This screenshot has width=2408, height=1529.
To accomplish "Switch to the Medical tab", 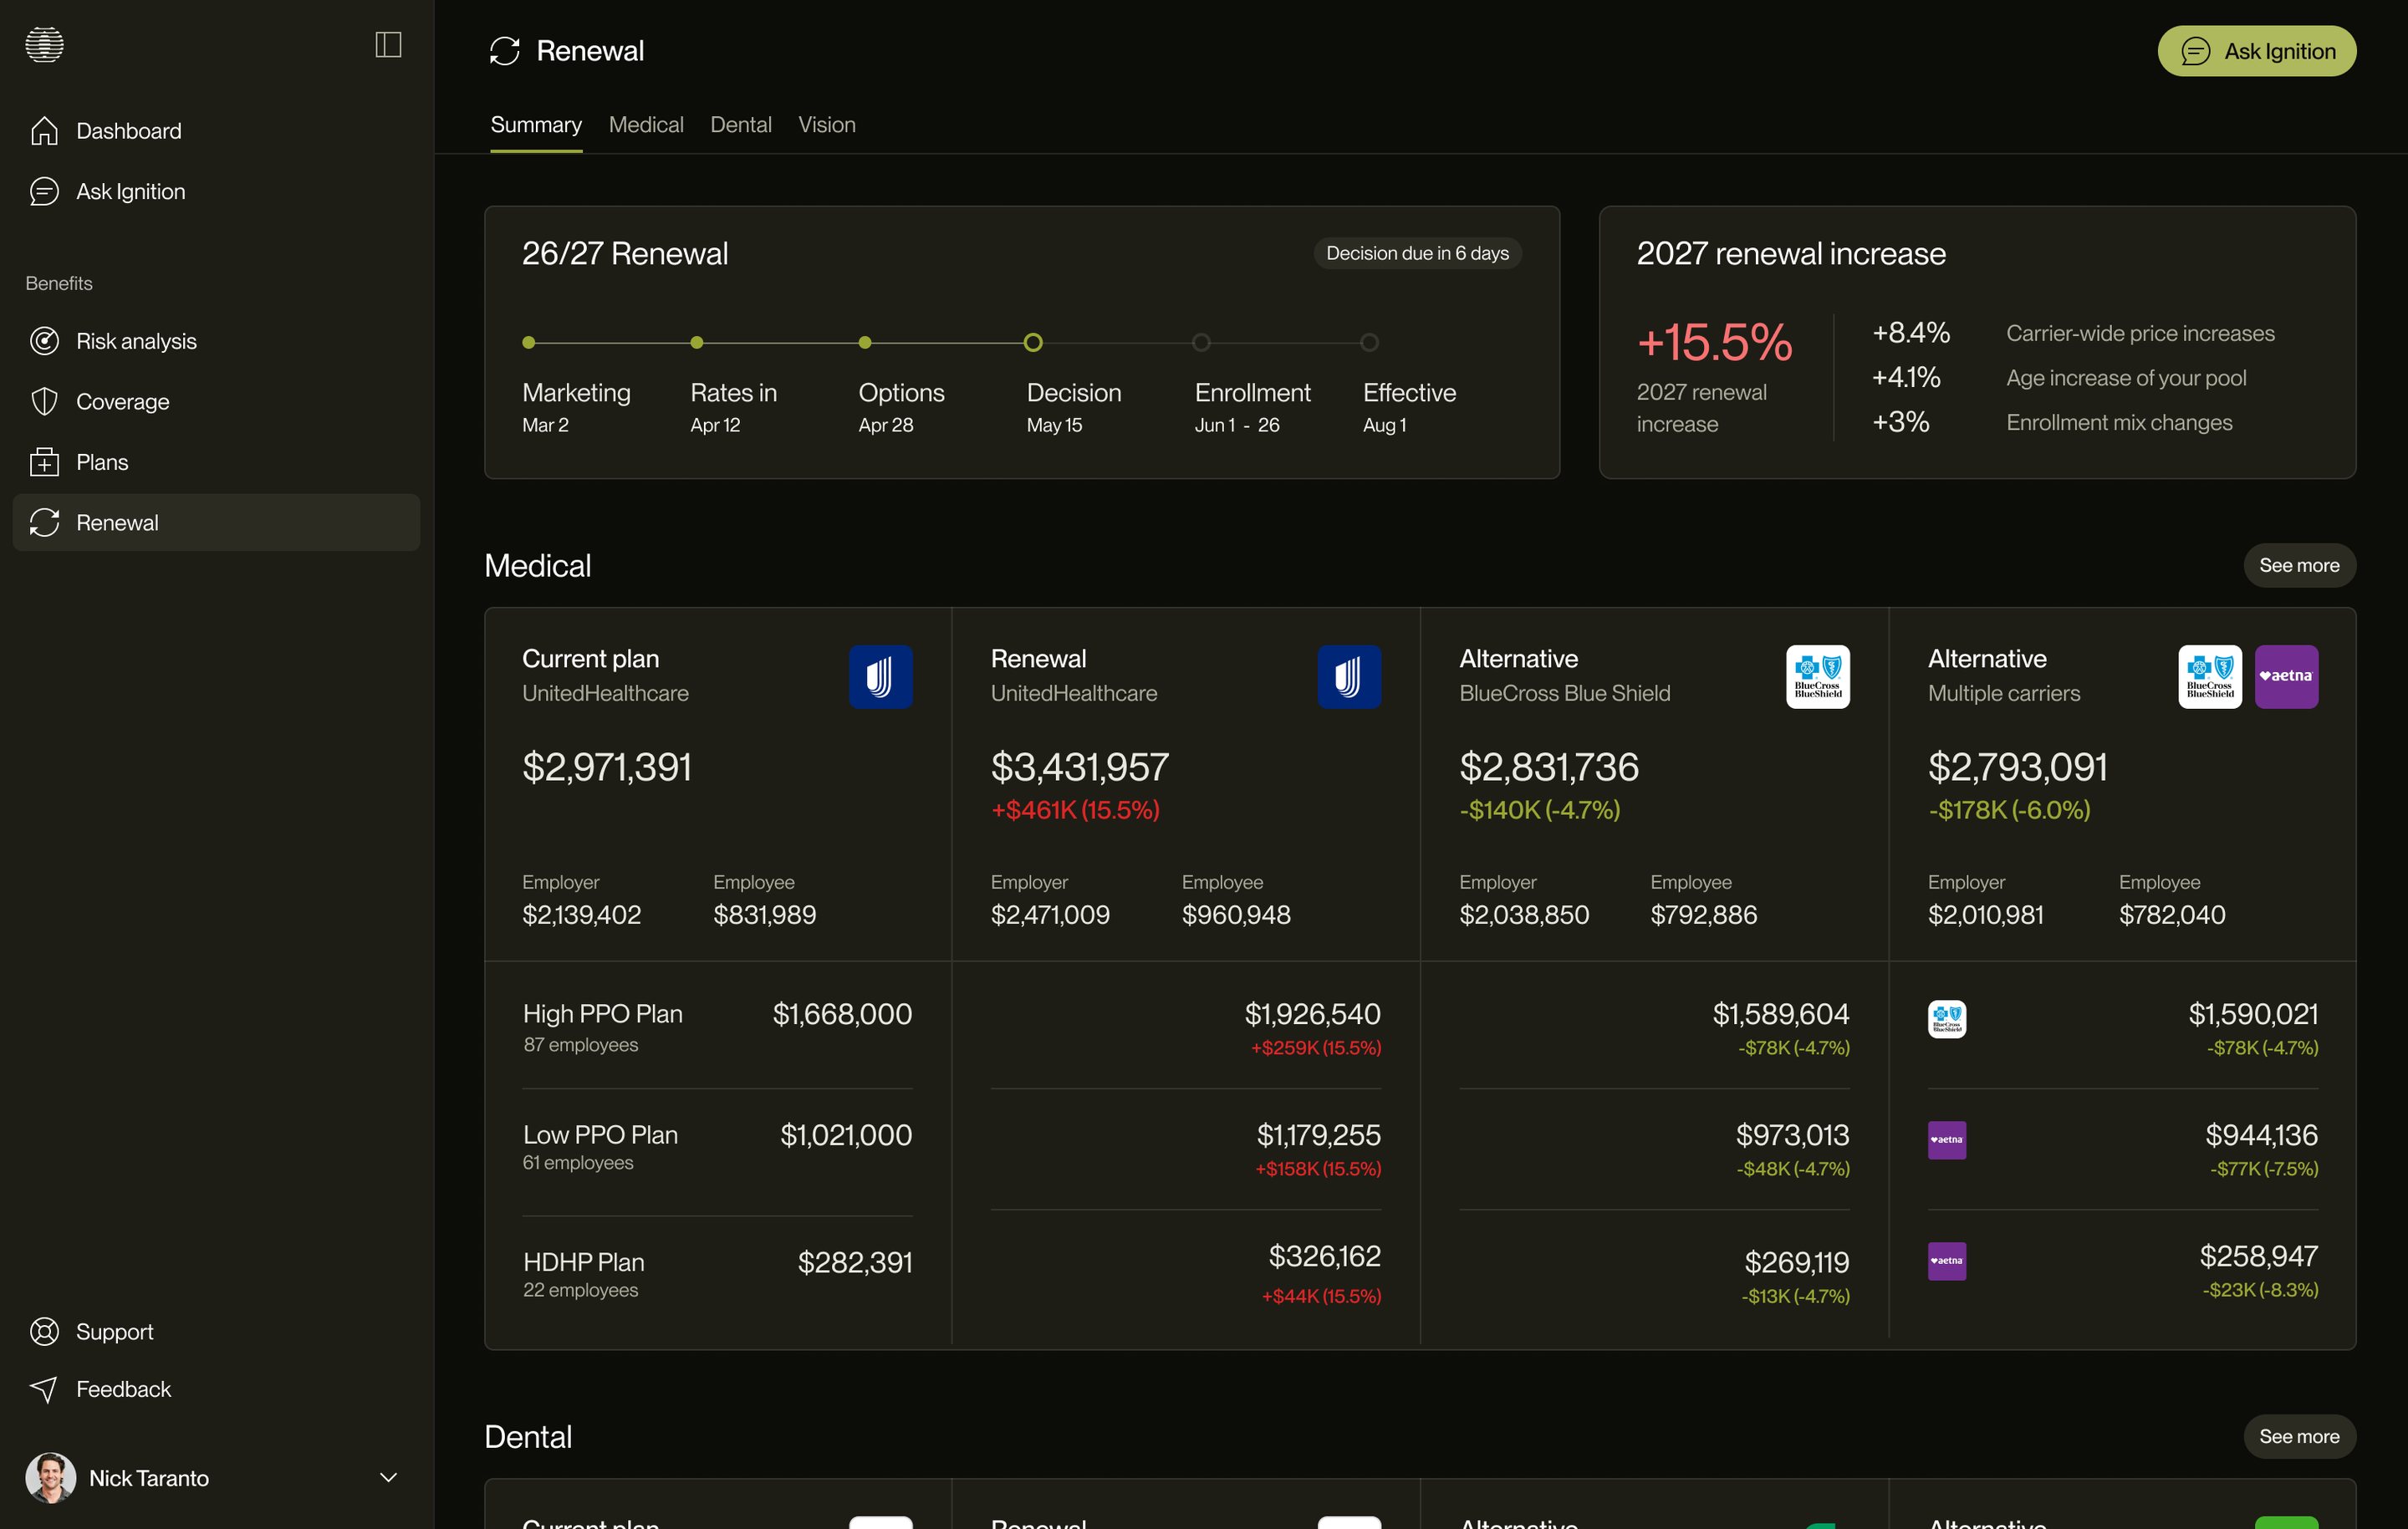I will click(646, 125).
